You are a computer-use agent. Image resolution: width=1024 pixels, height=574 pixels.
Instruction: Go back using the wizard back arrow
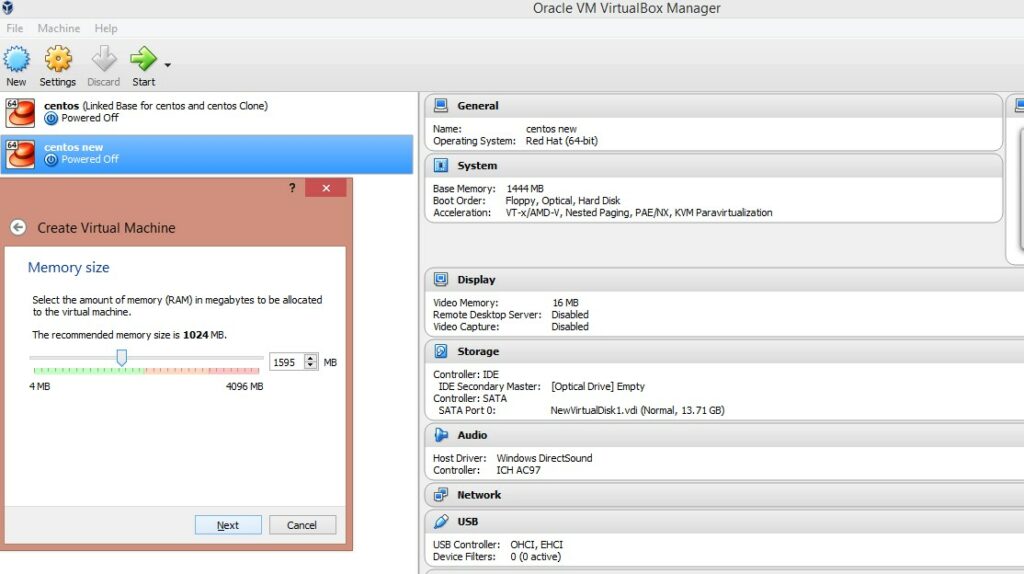[x=18, y=227]
